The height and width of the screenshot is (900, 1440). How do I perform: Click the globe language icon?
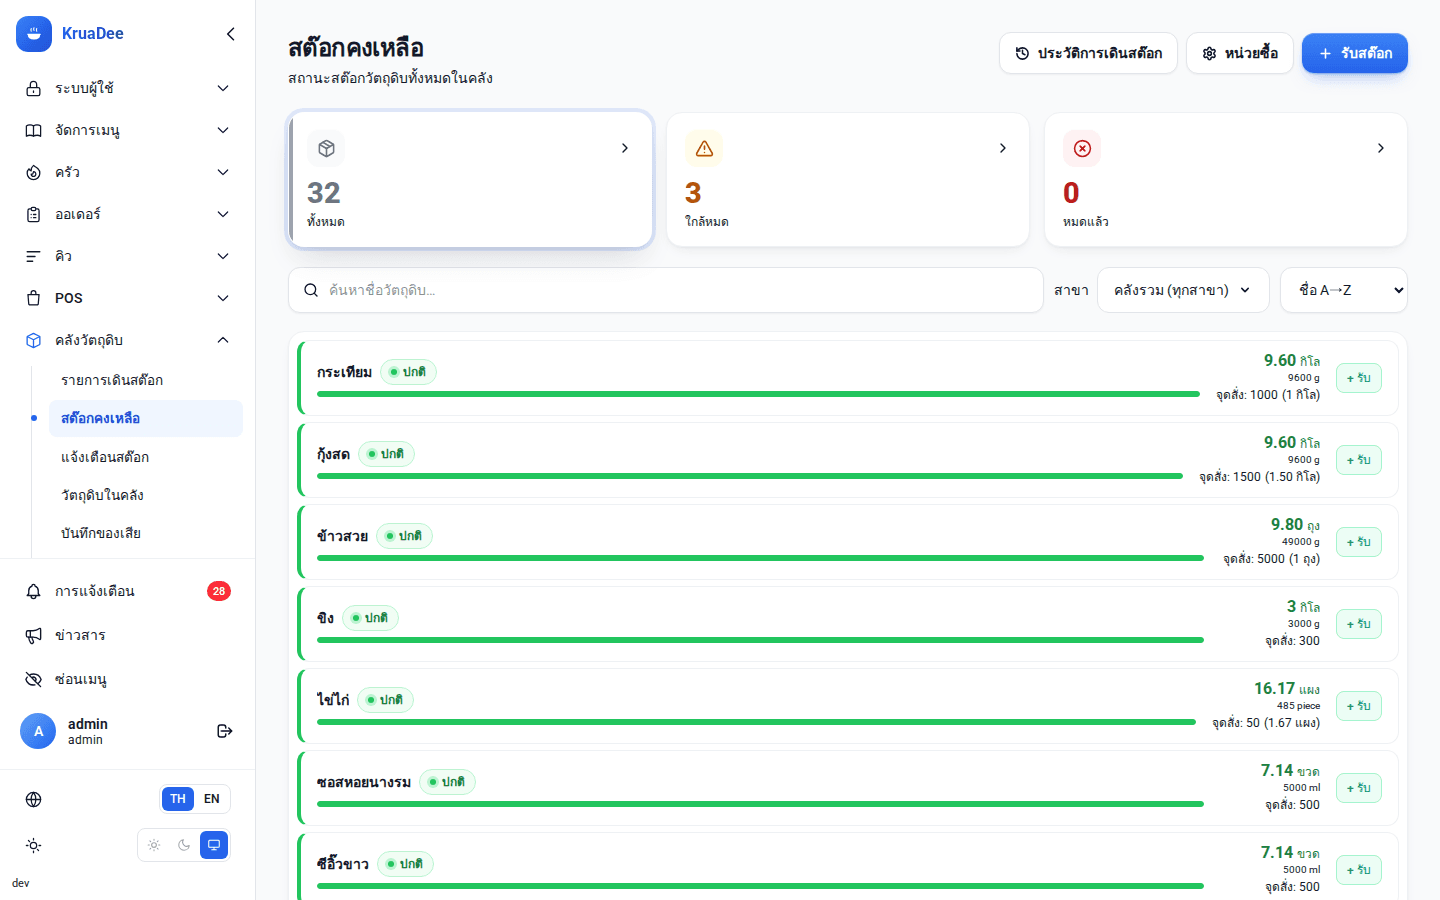[x=34, y=799]
